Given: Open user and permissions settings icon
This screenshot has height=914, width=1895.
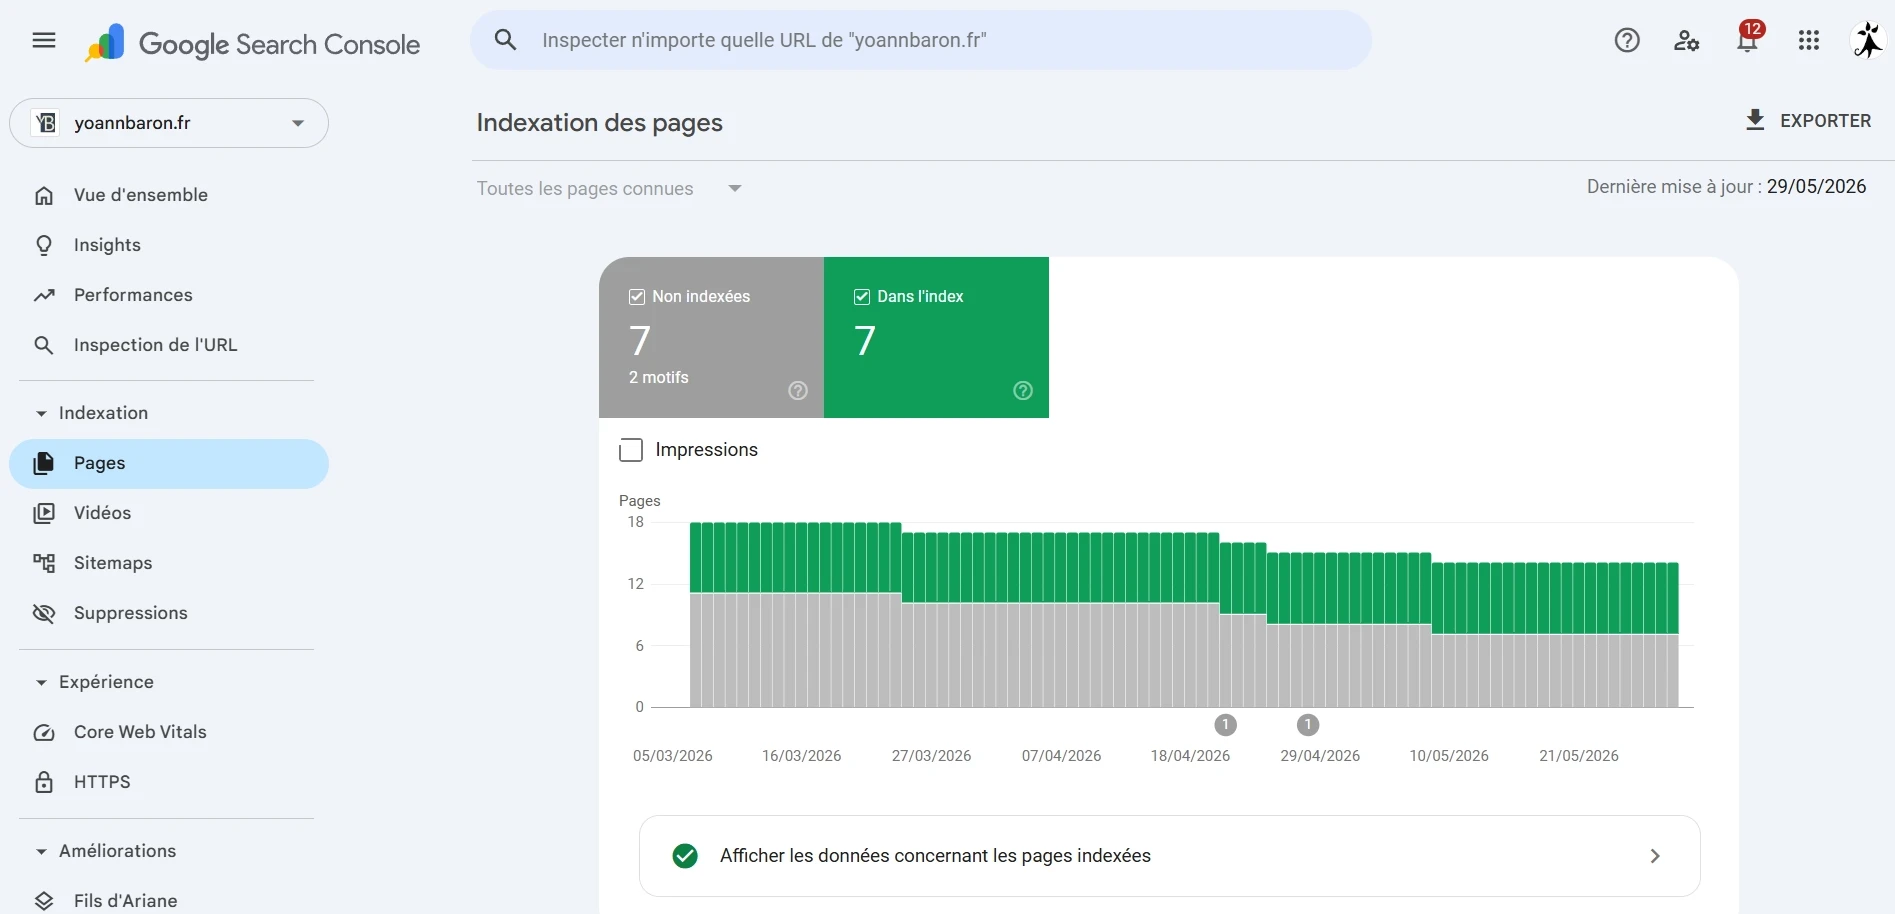Looking at the screenshot, I should point(1687,40).
